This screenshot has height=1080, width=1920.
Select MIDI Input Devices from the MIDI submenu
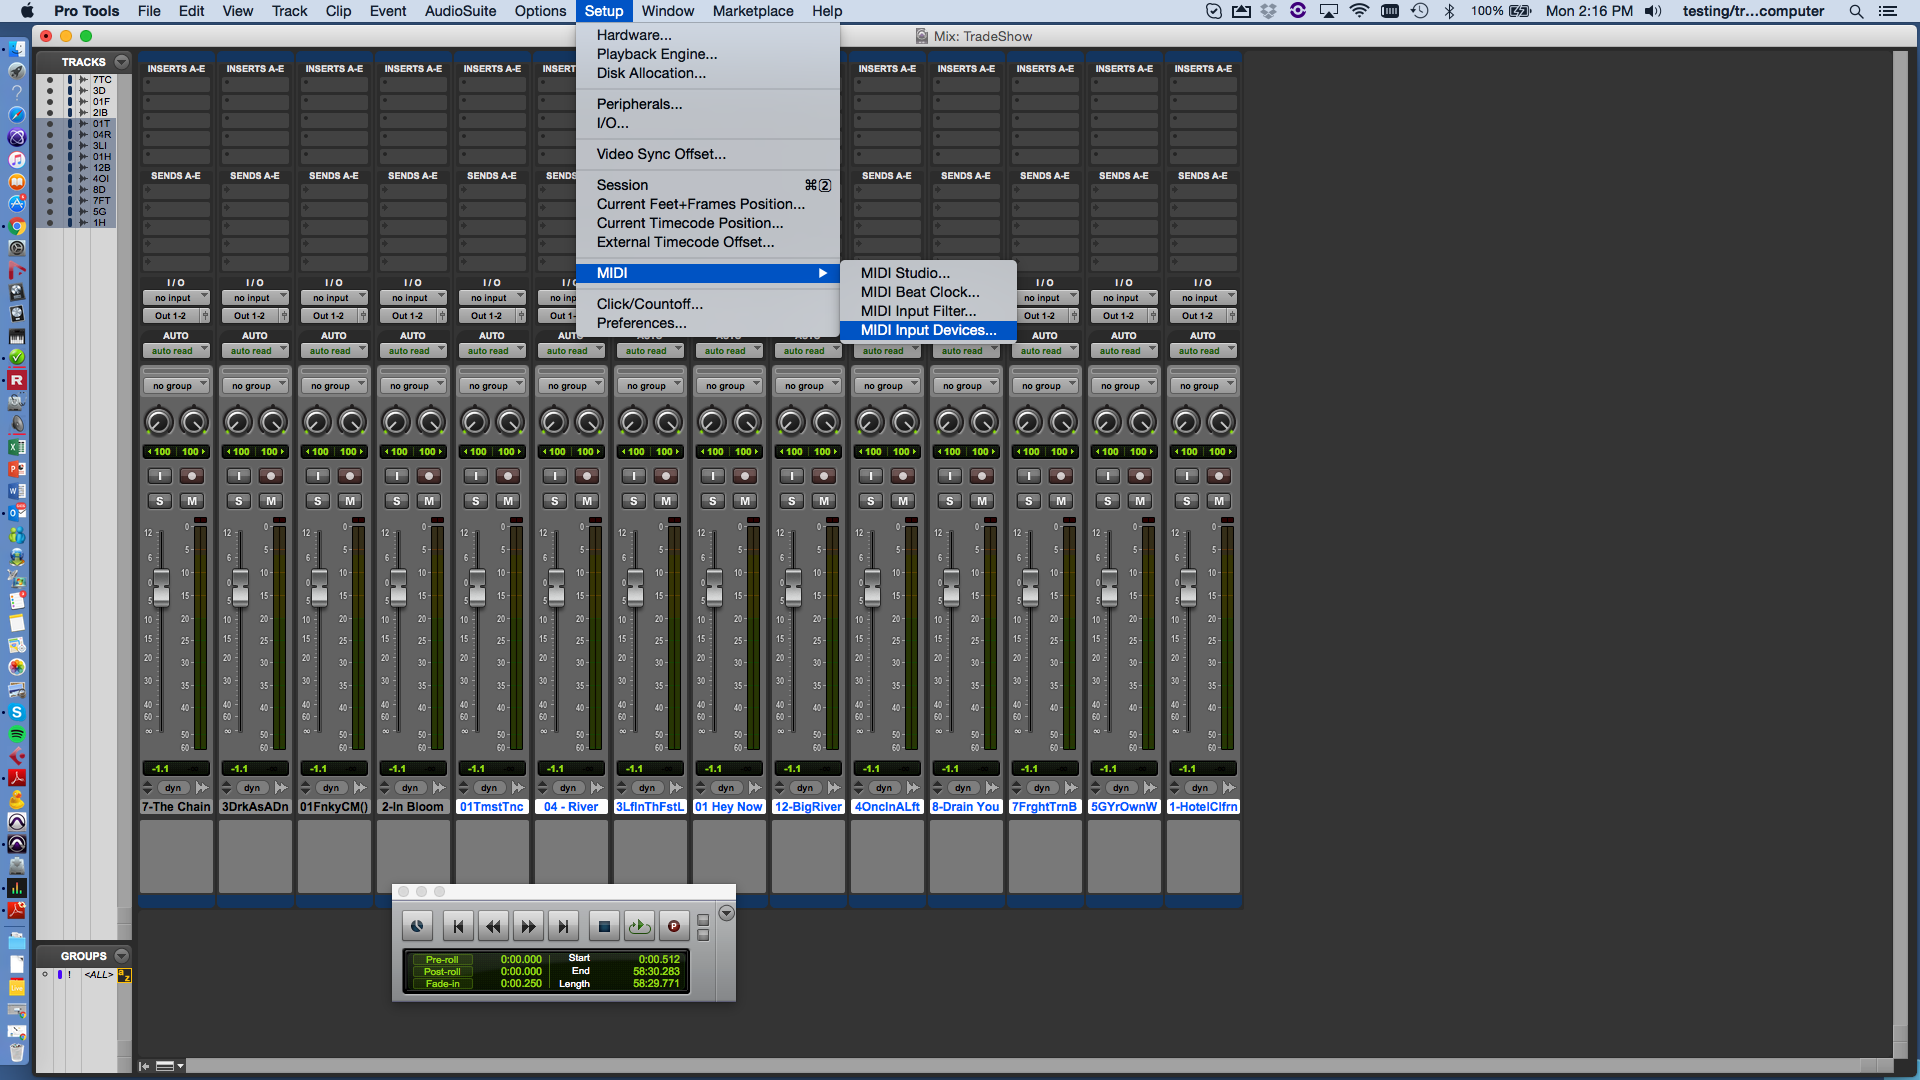[928, 330]
